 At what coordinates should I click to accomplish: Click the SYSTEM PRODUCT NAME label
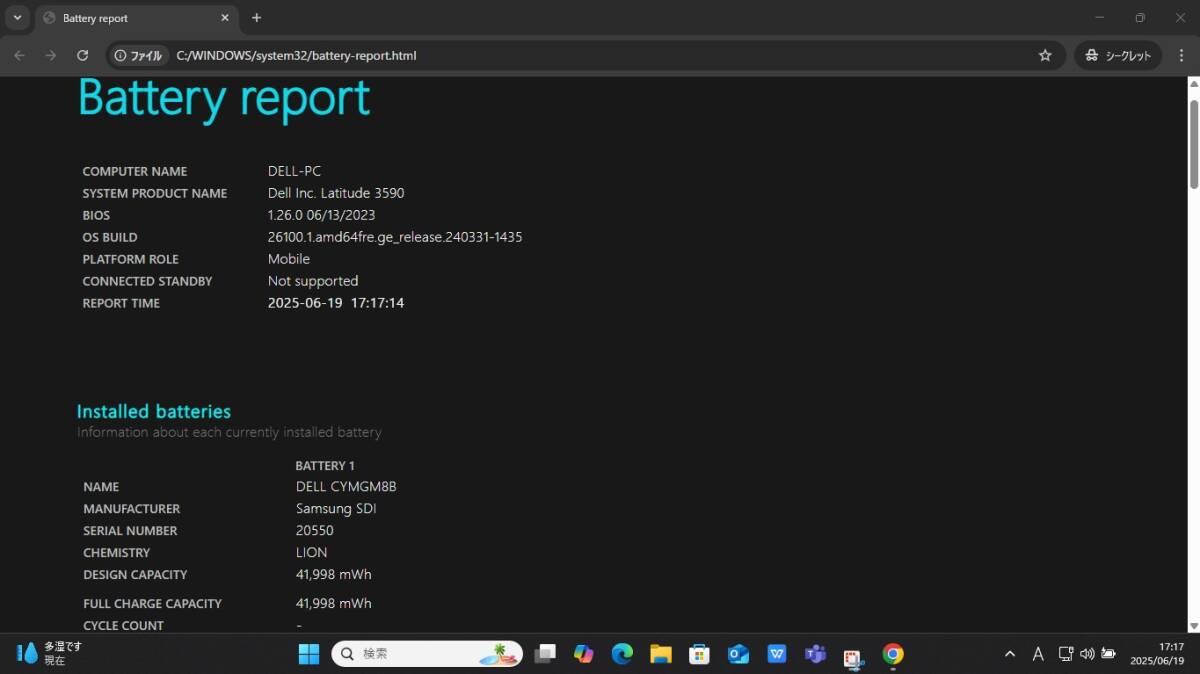(155, 193)
